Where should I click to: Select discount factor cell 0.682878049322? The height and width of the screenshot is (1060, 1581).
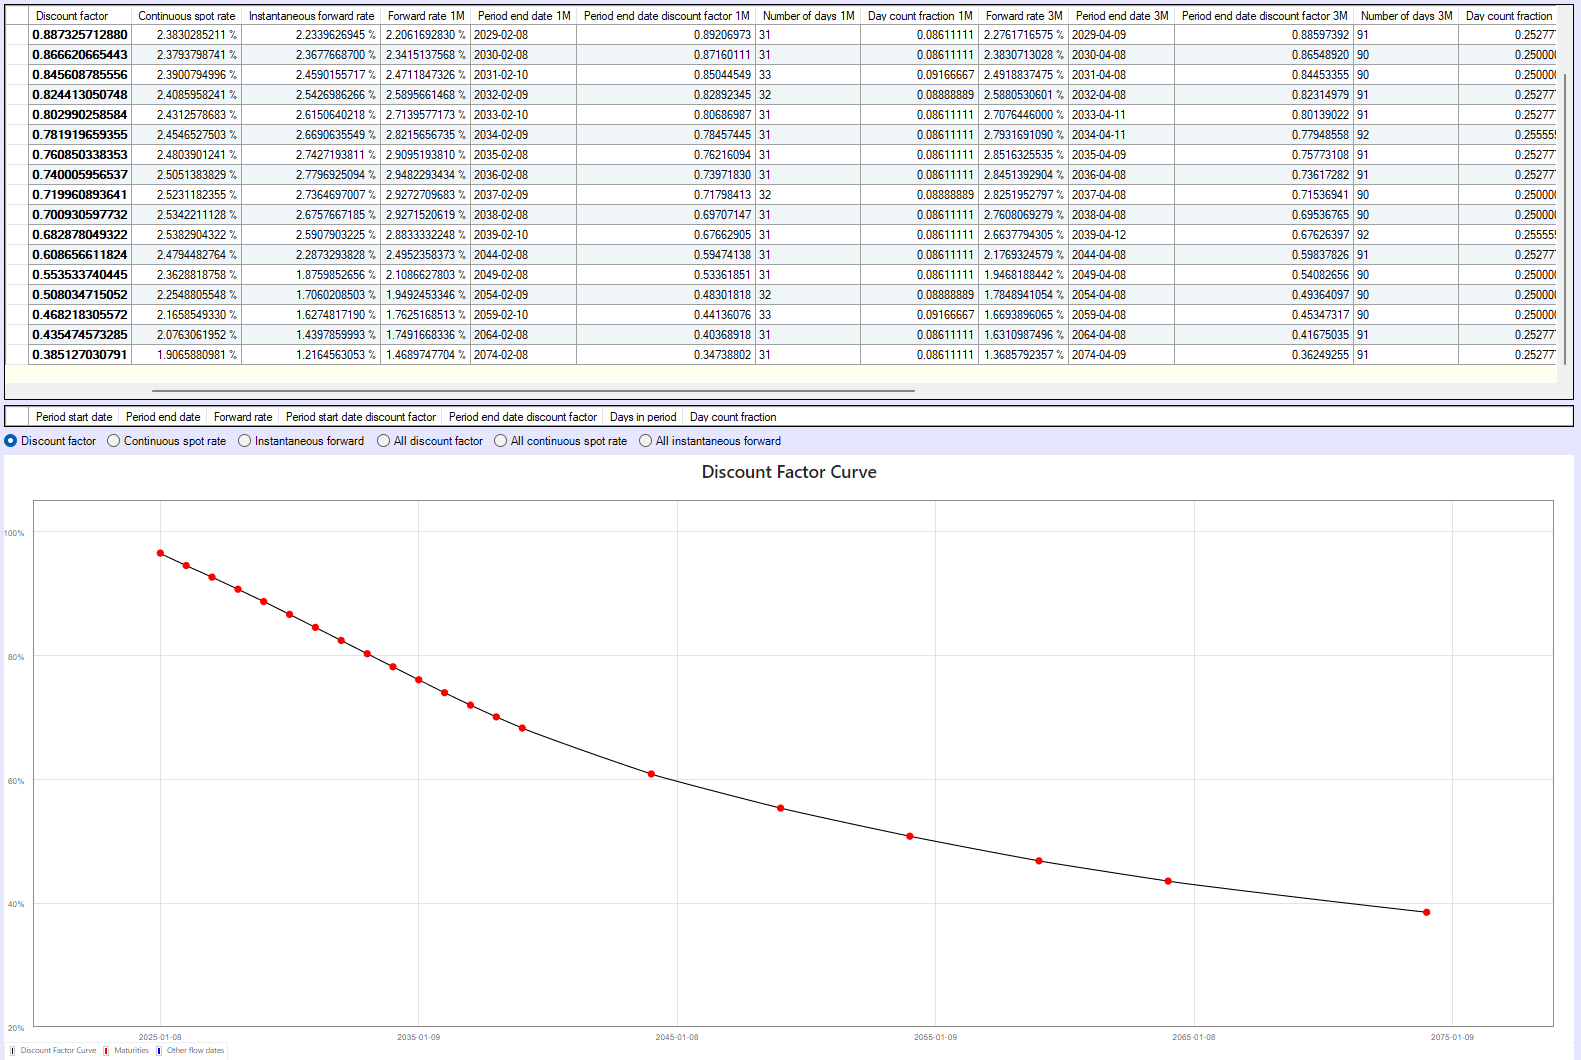(80, 235)
